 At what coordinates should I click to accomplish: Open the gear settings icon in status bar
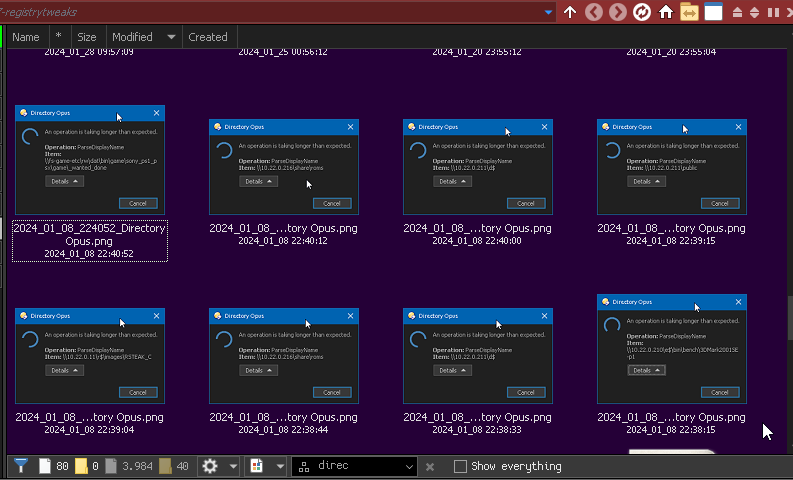210,466
